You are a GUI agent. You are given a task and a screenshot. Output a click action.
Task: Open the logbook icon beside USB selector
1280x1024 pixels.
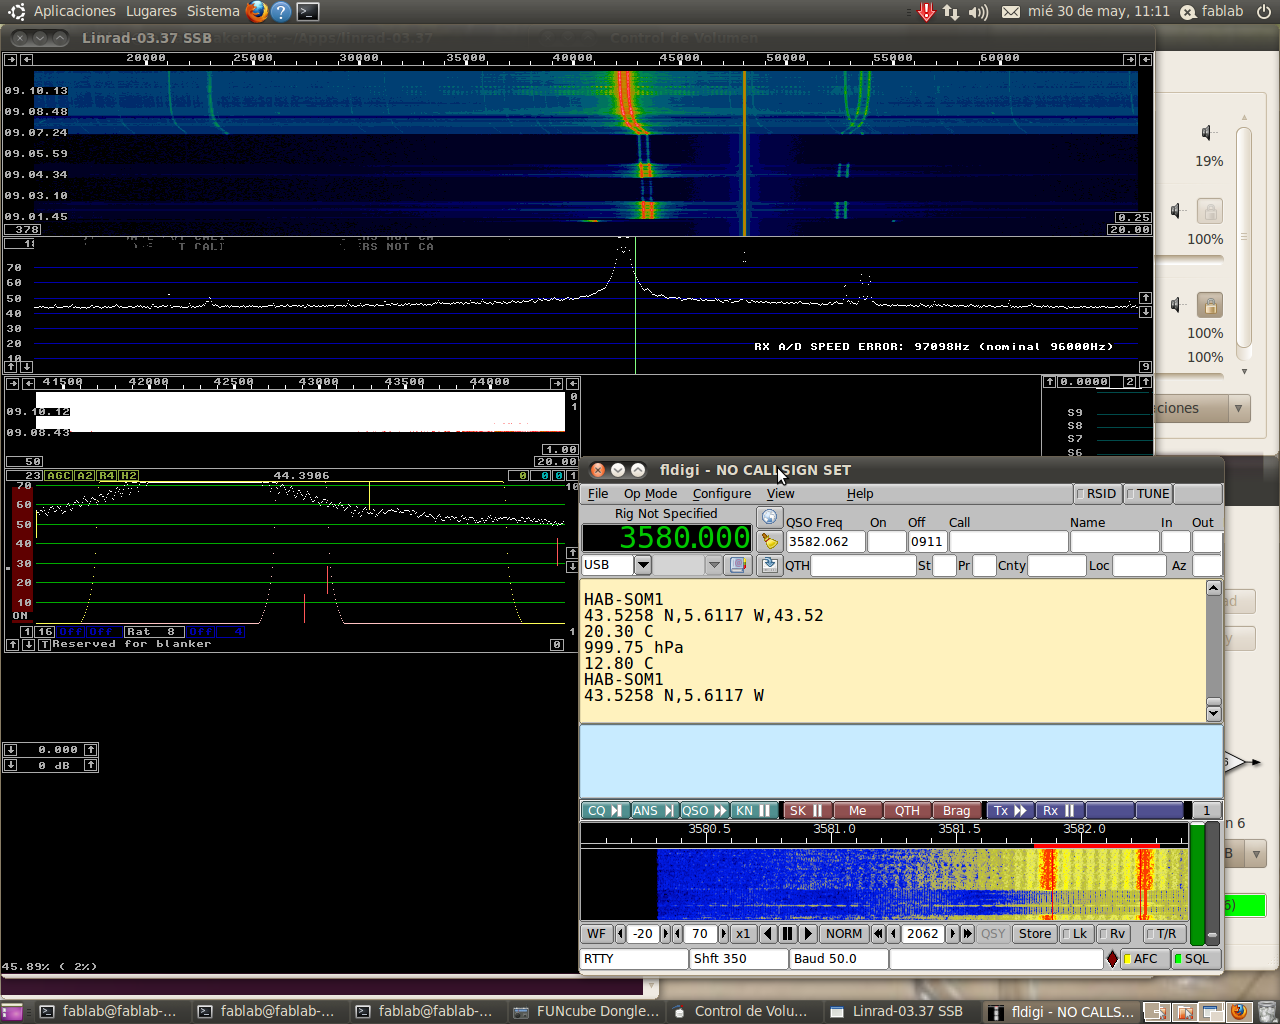[x=738, y=565]
